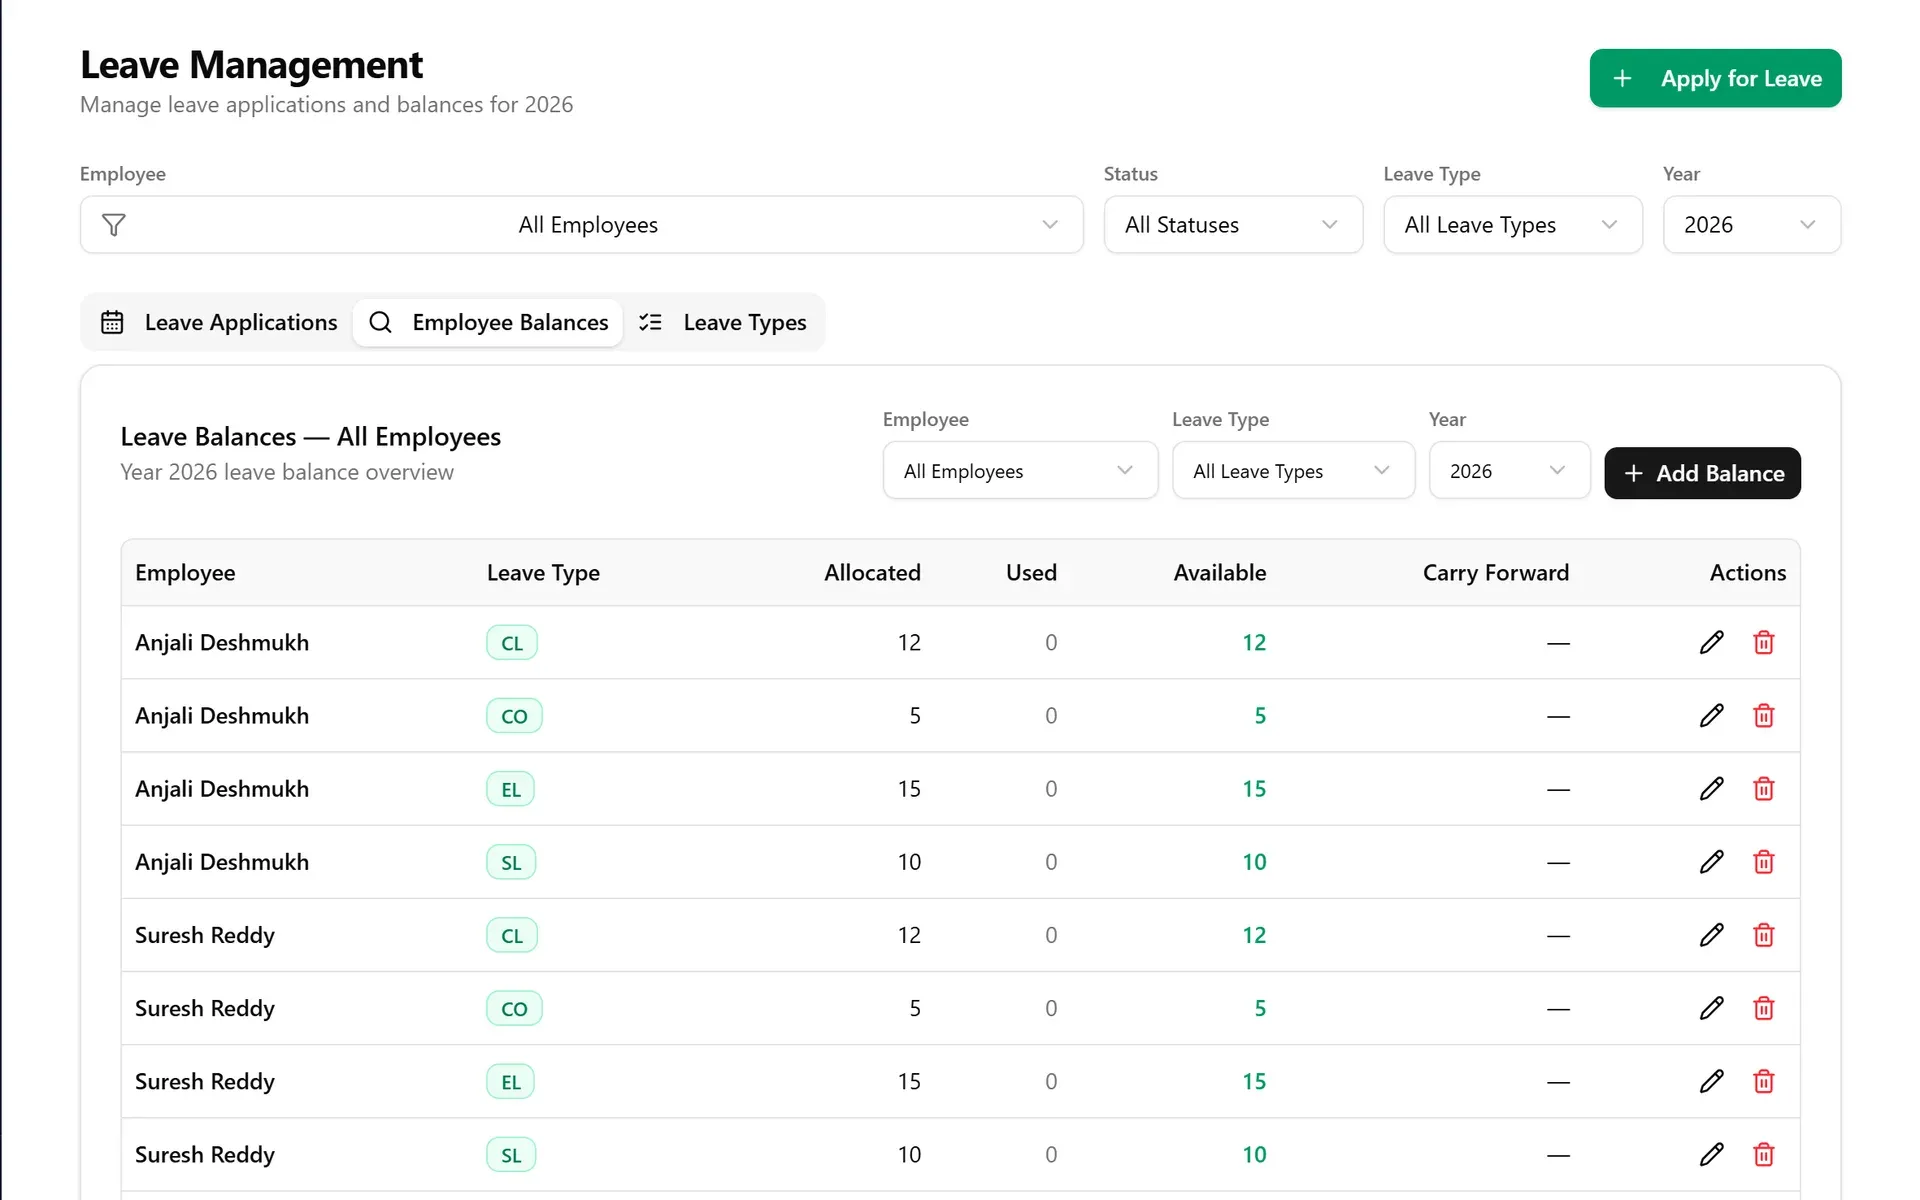Image resolution: width=1920 pixels, height=1200 pixels.
Task: Click the CO badge in Suresh Reddy's row
Action: tap(514, 1008)
